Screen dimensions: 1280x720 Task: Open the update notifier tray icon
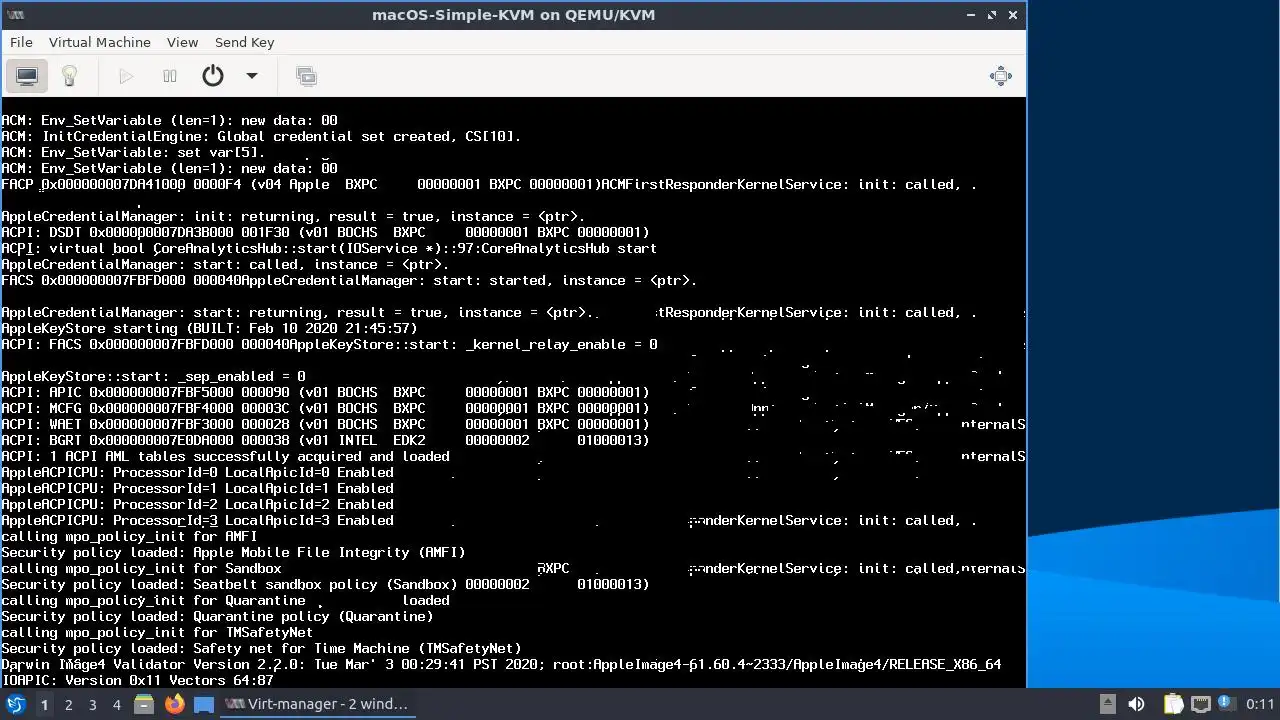tap(1225, 704)
